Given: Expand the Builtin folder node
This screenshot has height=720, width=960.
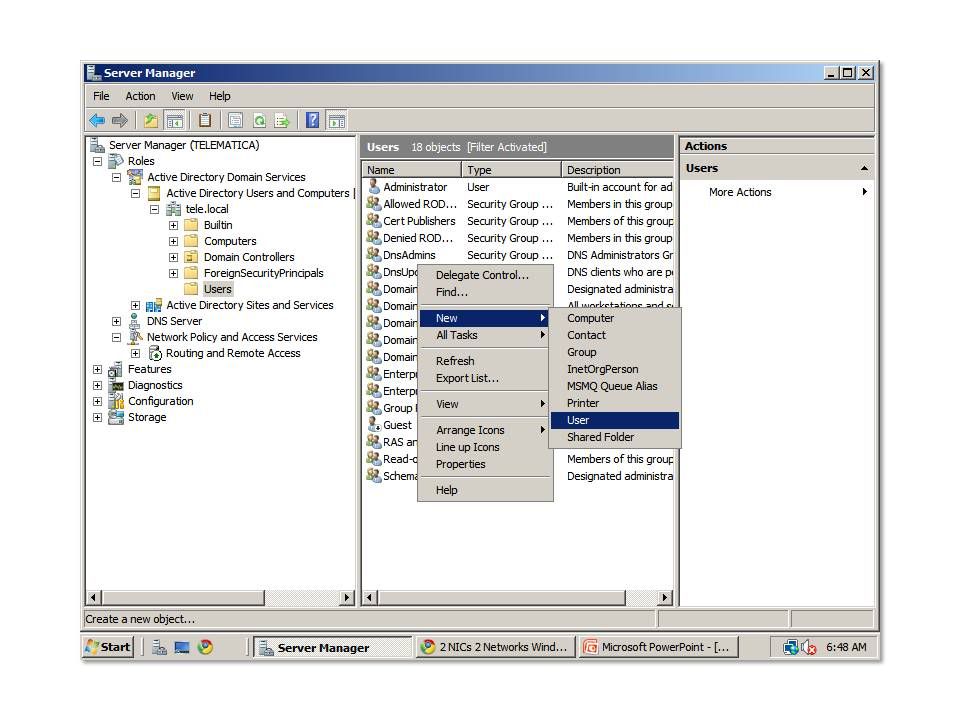Looking at the screenshot, I should [173, 225].
